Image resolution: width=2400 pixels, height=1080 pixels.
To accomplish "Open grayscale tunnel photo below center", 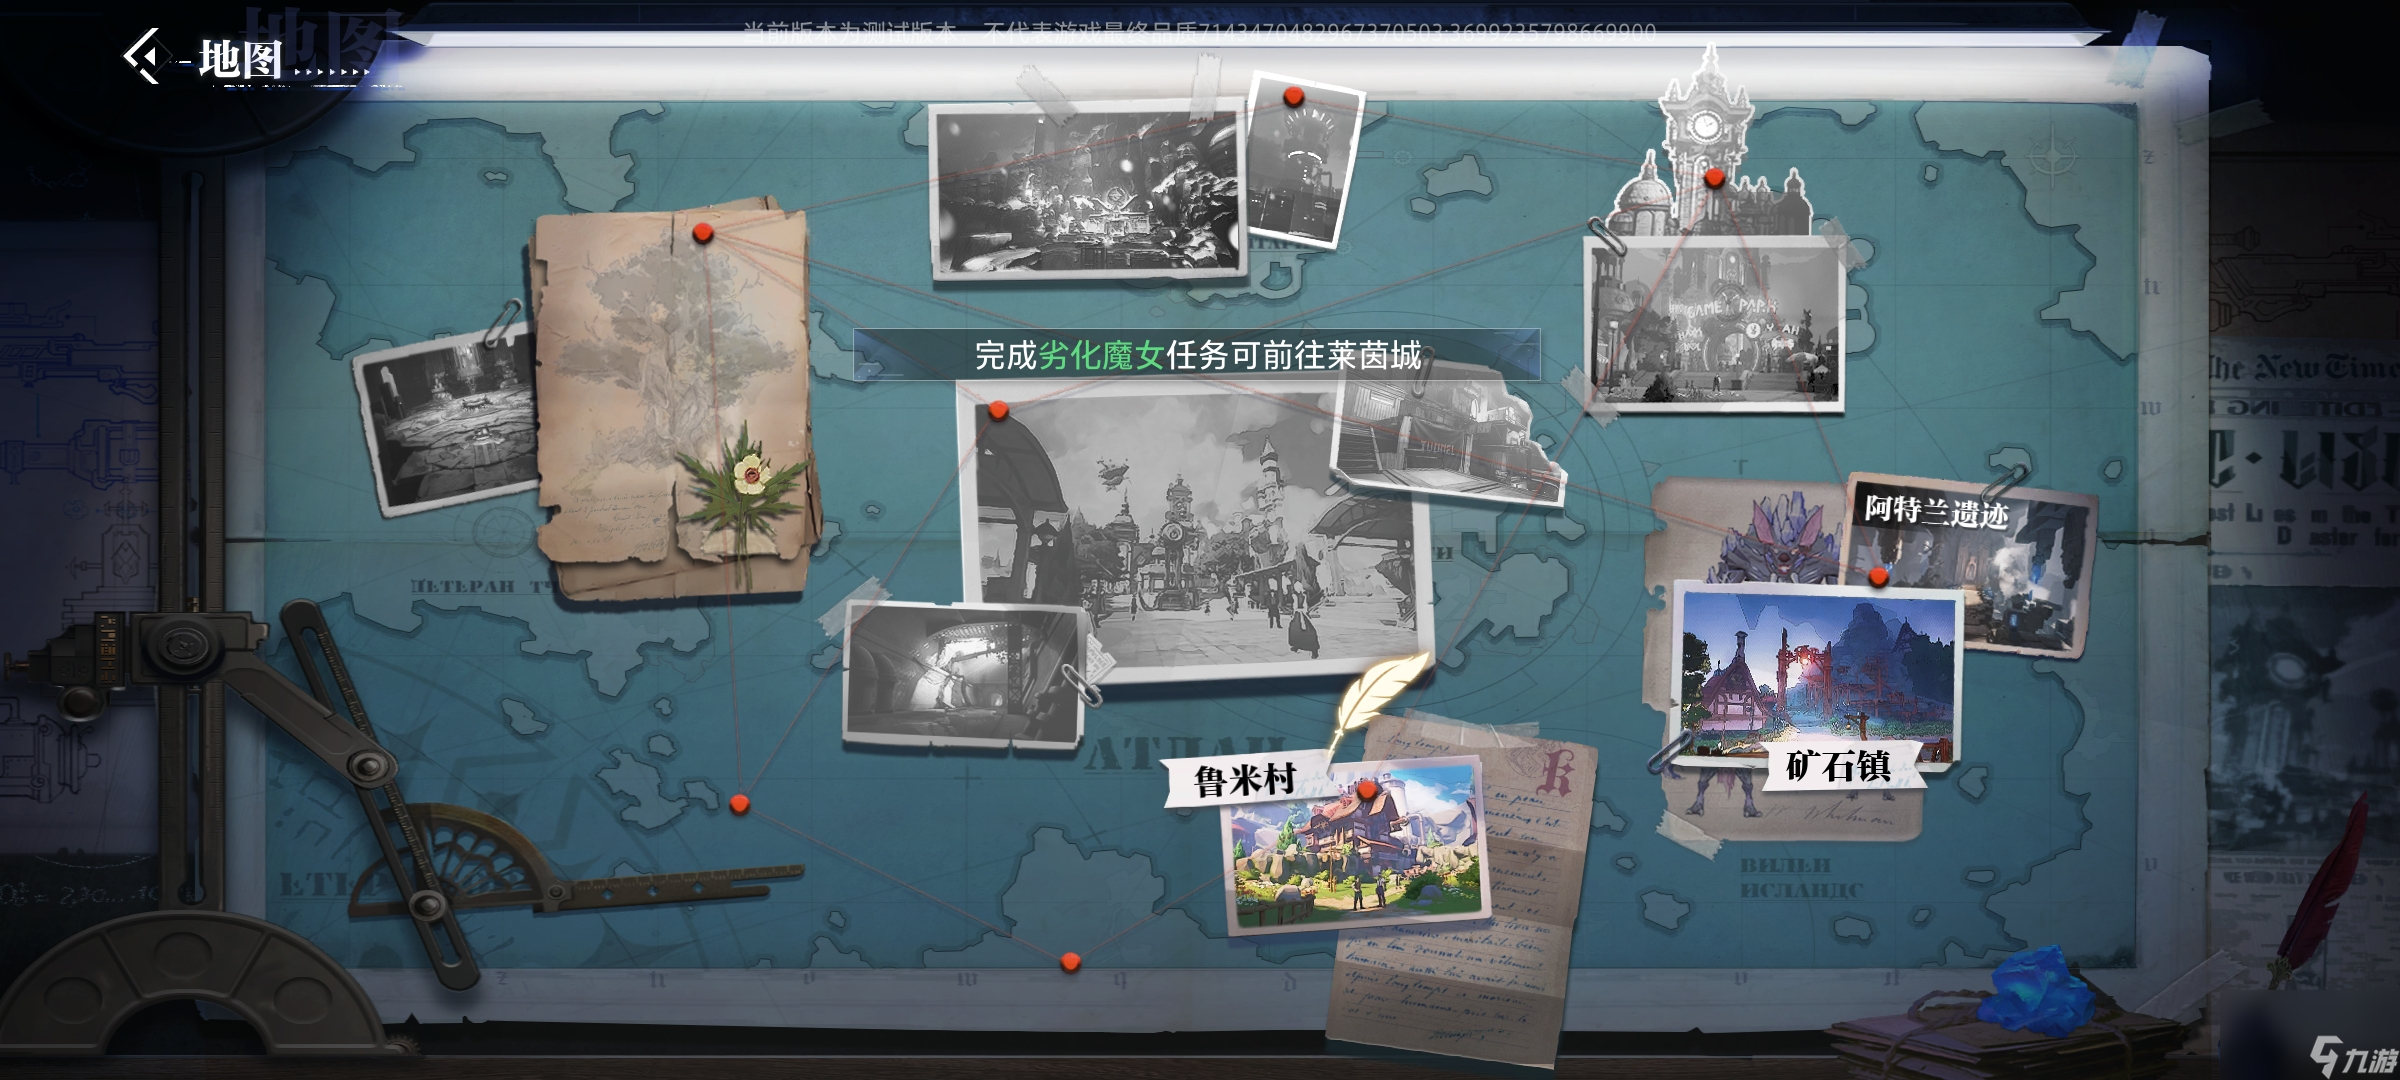I will pos(962,672).
